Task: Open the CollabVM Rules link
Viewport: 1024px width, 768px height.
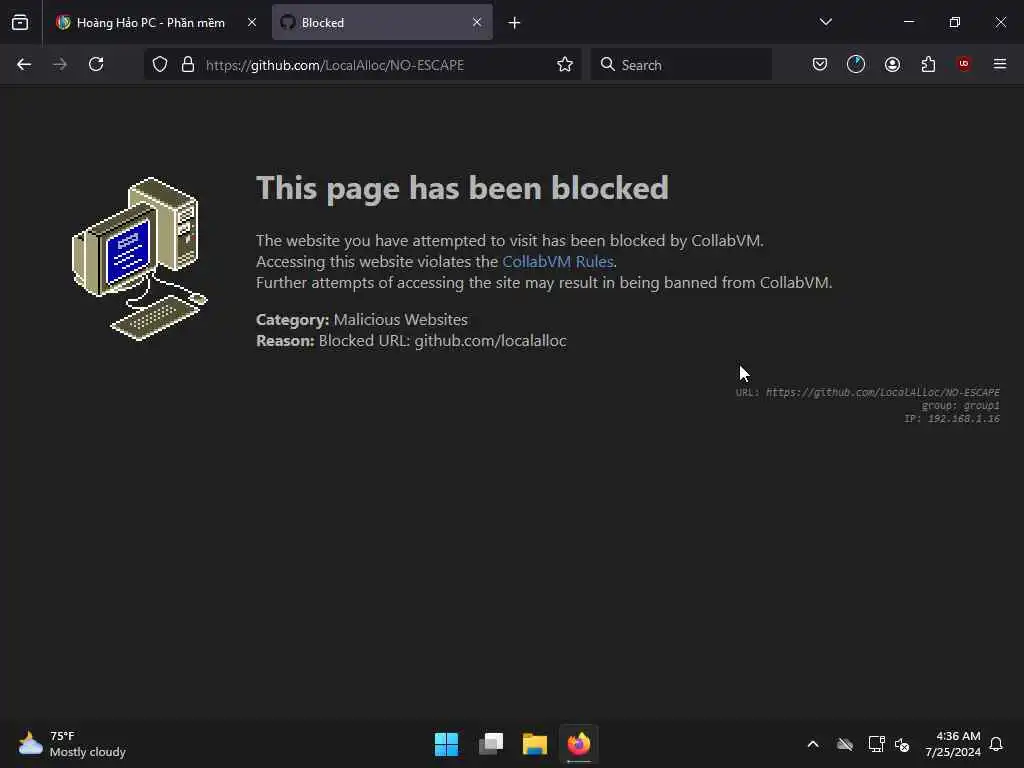Action: click(x=558, y=261)
